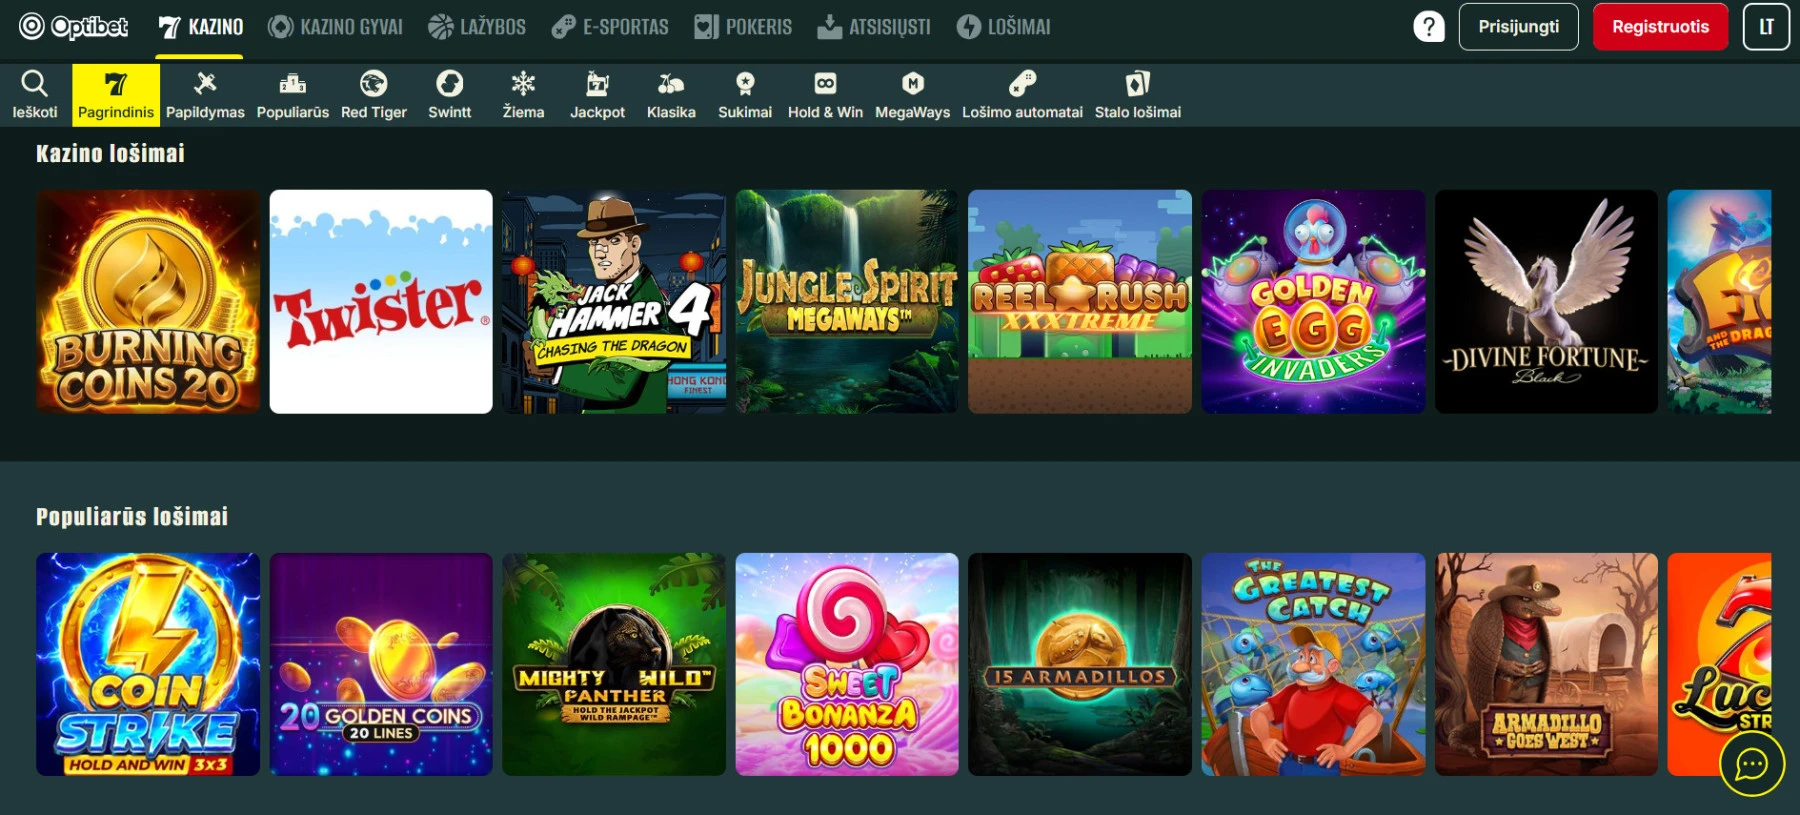Open the Sweet Bonanza 1000 game tile
This screenshot has width=1800, height=815.
847,665
